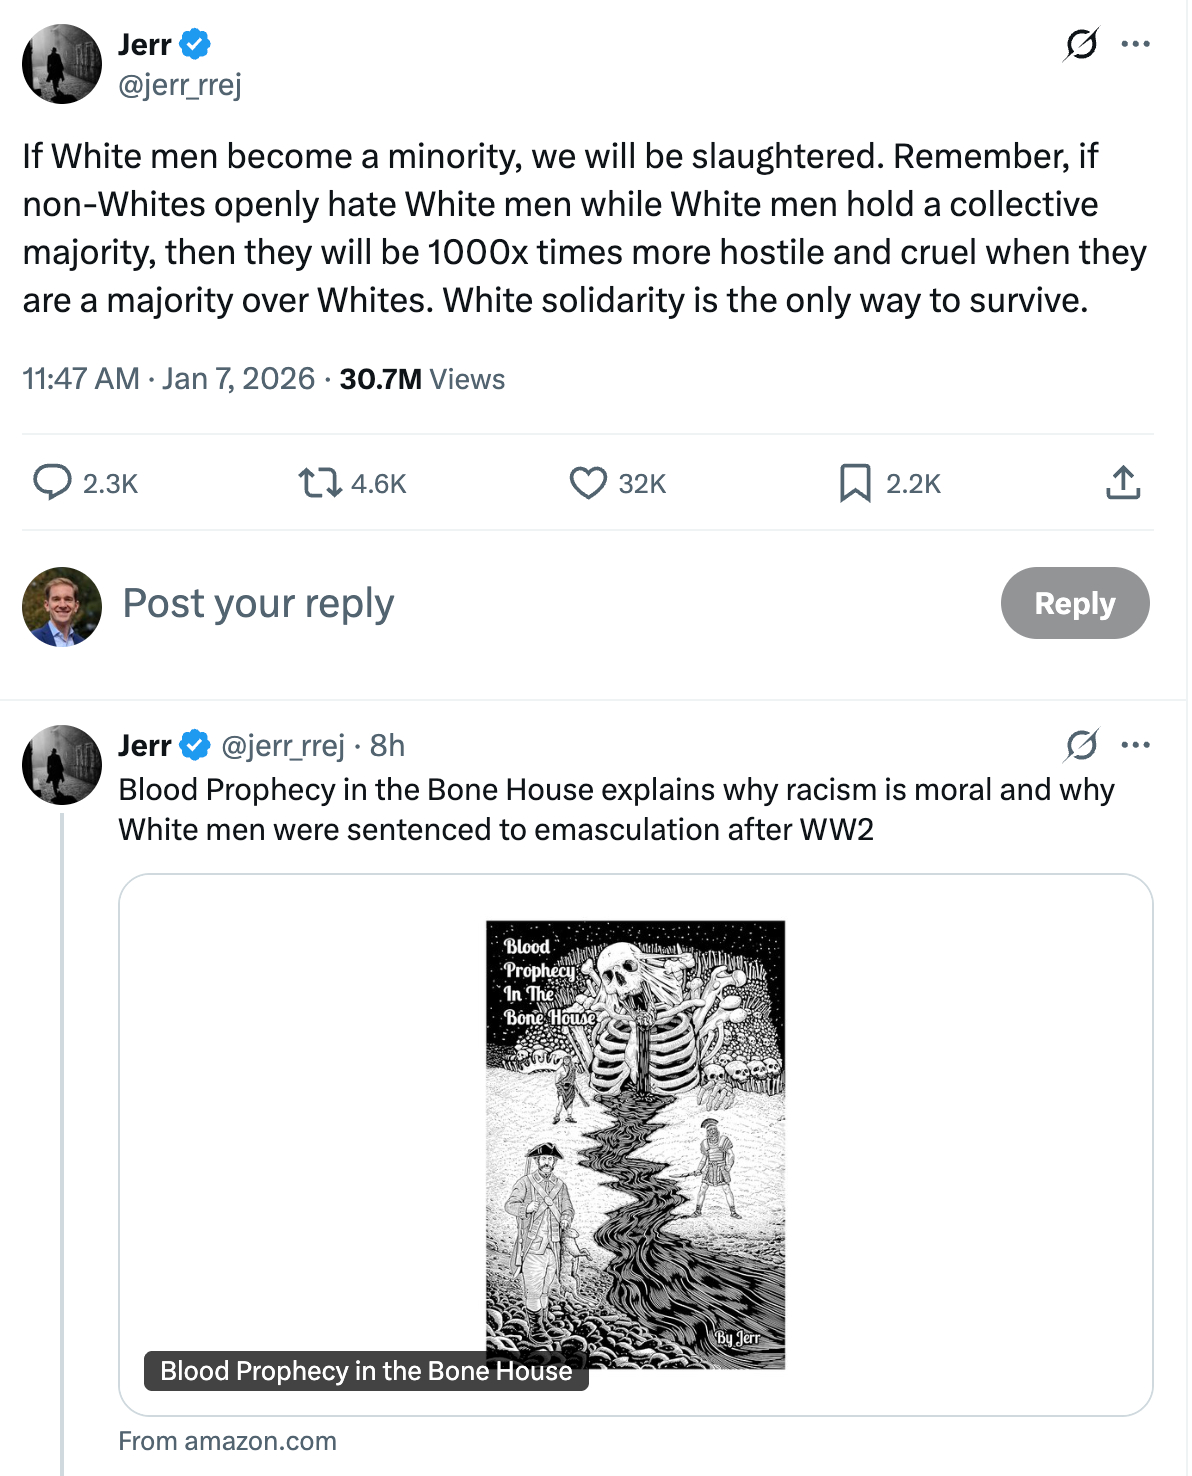Viewport: 1192px width, 1476px height.
Task: Bookmark the main post
Action: 855,483
